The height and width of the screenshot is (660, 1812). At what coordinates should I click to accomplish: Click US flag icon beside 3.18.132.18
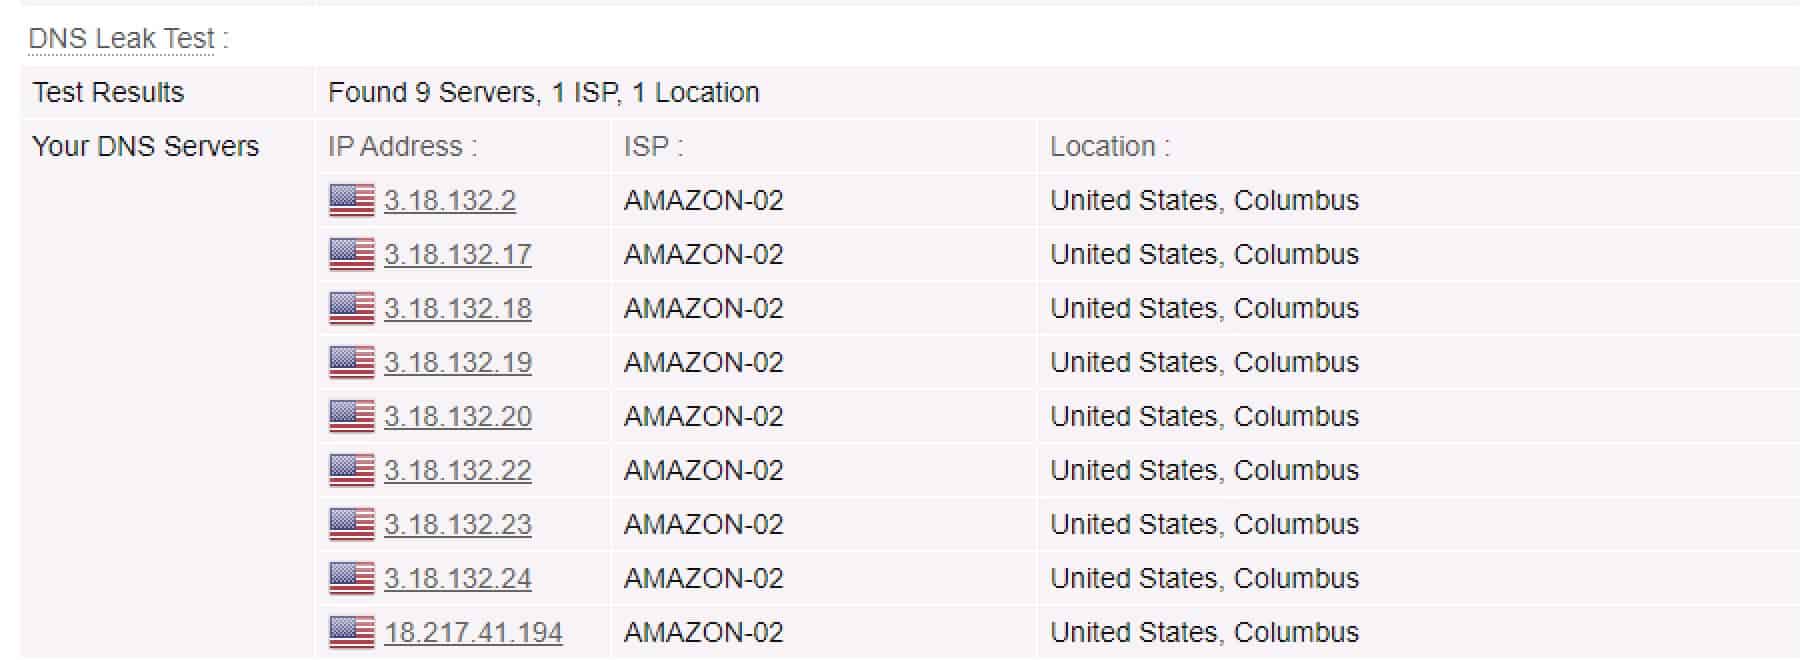[x=352, y=308]
